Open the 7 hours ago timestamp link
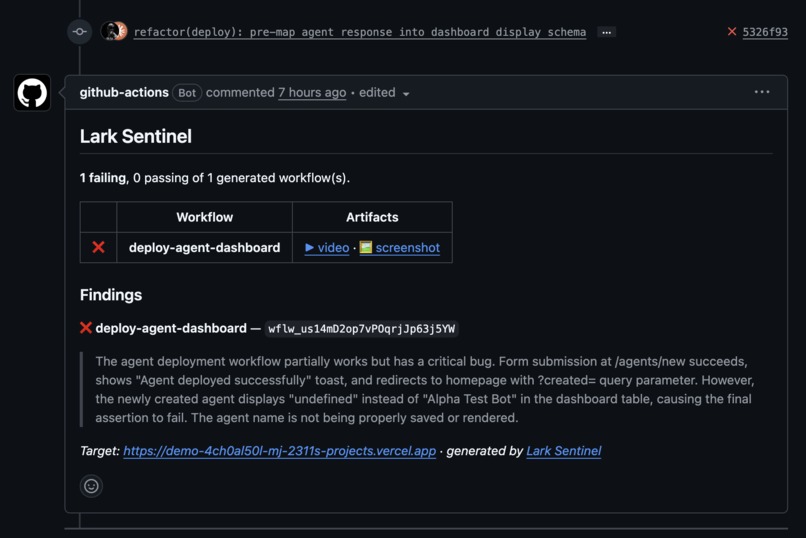This screenshot has height=538, width=806. [312, 92]
